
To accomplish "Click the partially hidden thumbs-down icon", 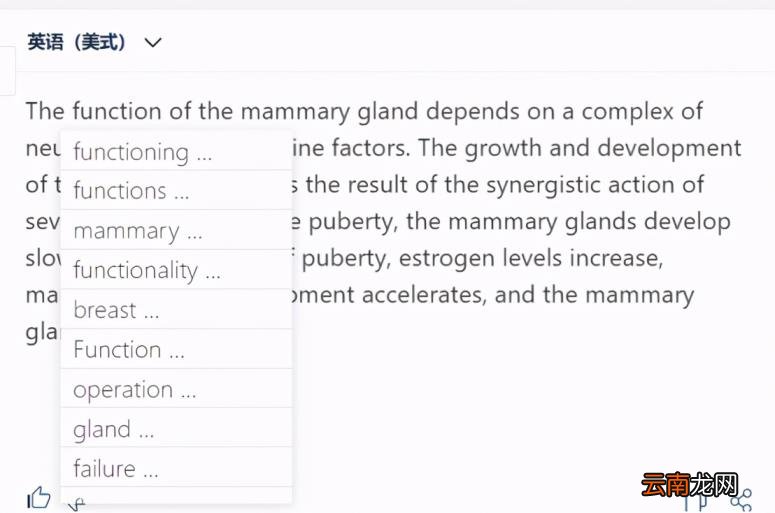I will coord(77,505).
